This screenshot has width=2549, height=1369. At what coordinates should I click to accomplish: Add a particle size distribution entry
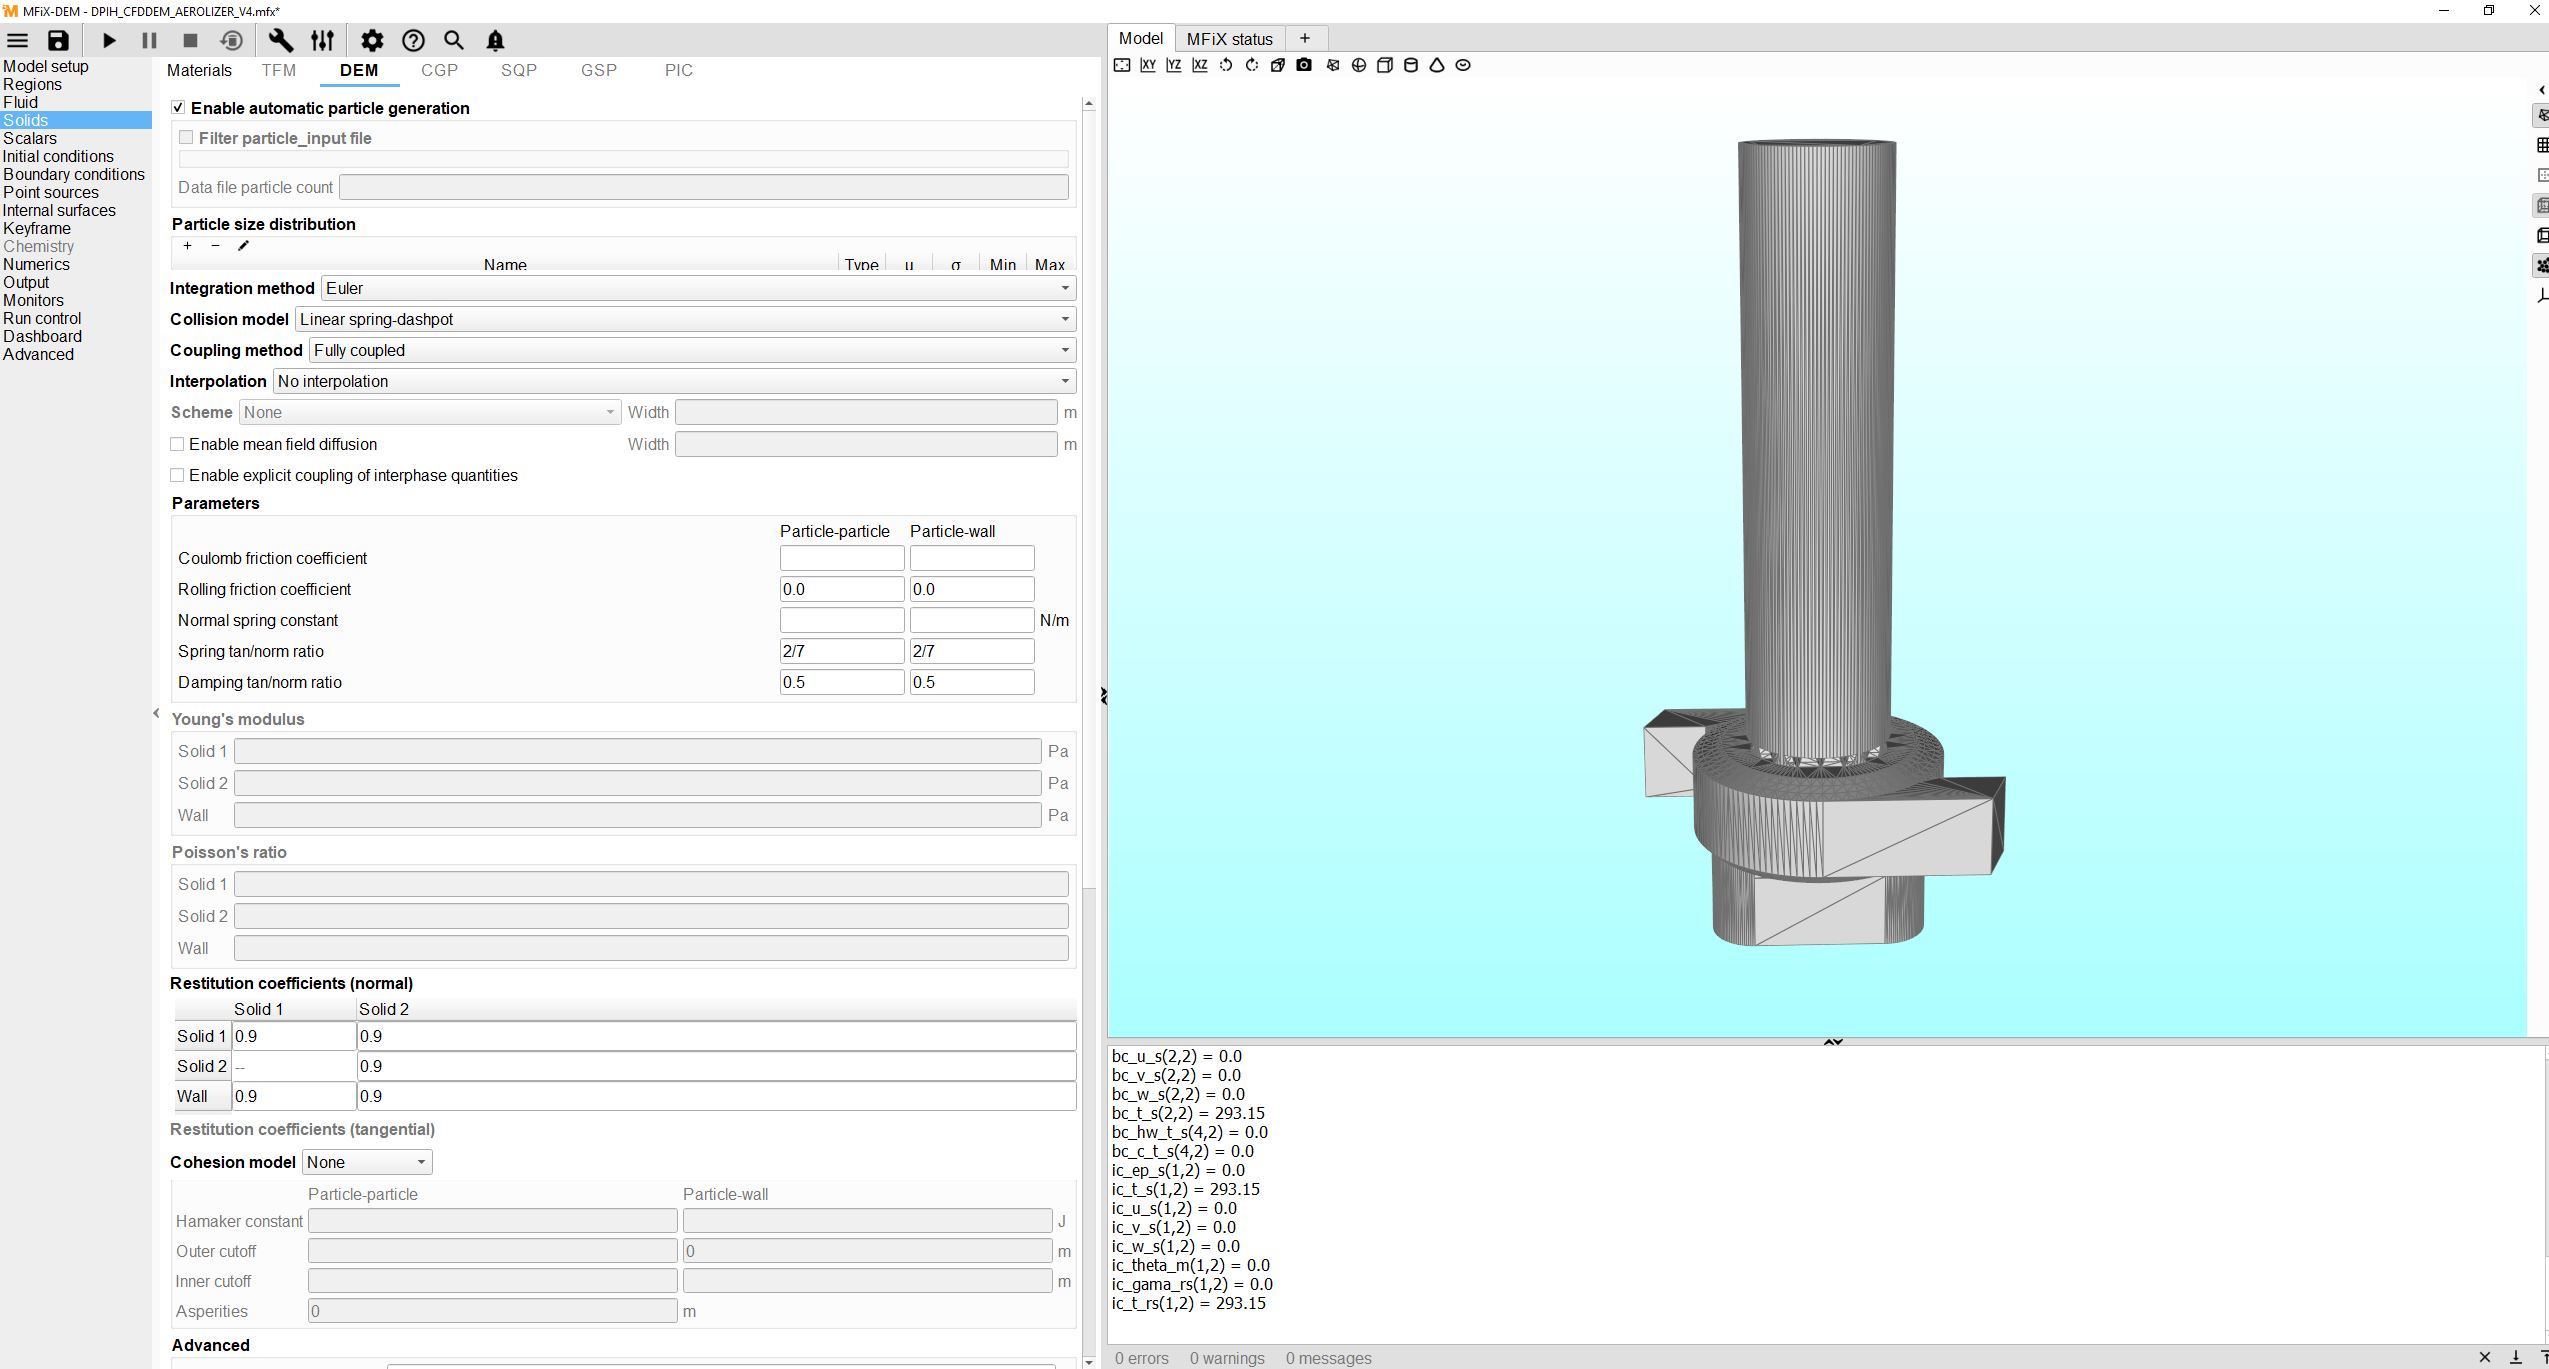click(x=187, y=246)
